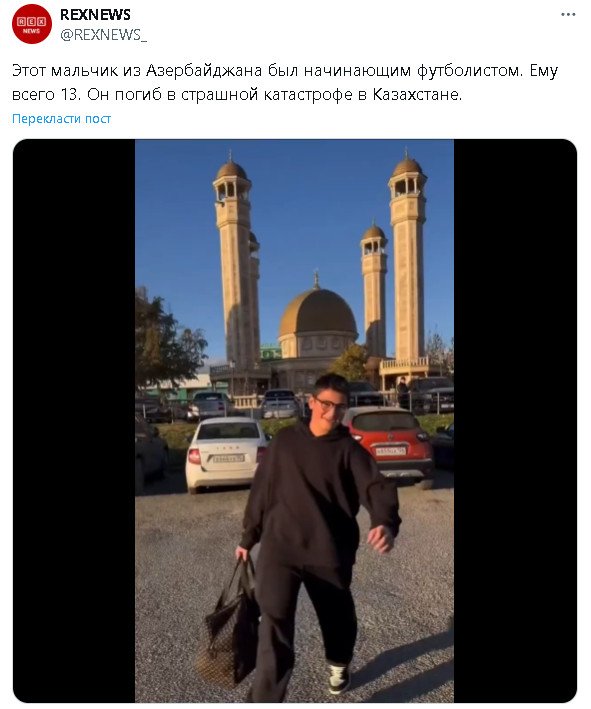This screenshot has height=709, width=591.
Task: Open the REXNEWS profile avatar
Action: (x=32, y=24)
